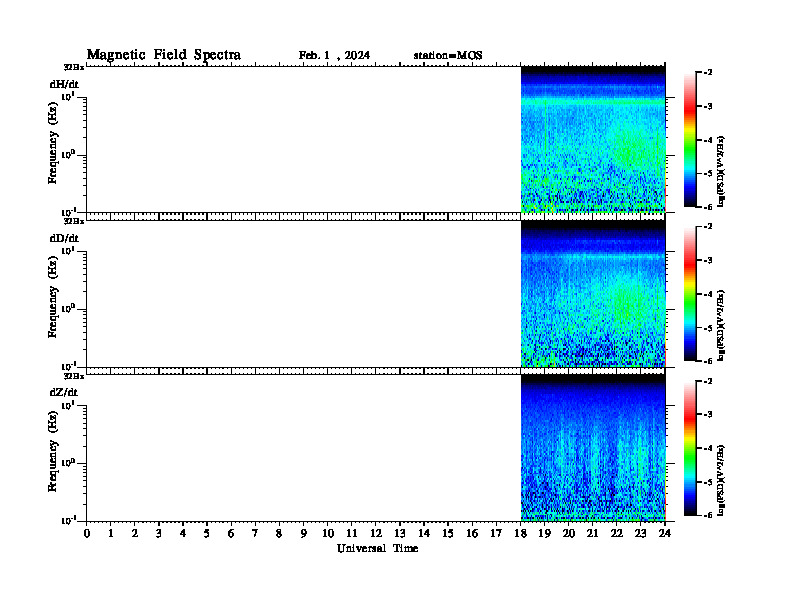Click the 'dZ/dt' panel label
Viewport: 792px width, 612px height.
(x=64, y=392)
